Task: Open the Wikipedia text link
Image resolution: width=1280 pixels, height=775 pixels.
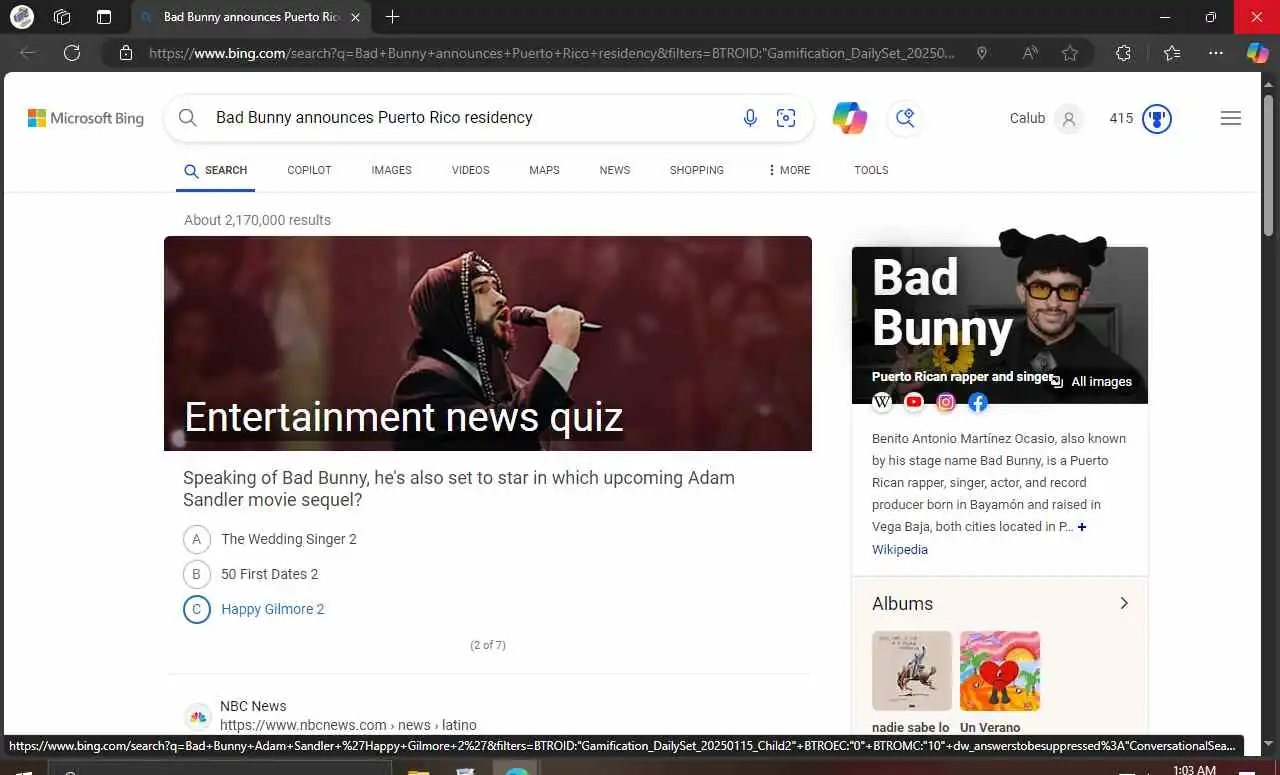Action: tap(900, 550)
